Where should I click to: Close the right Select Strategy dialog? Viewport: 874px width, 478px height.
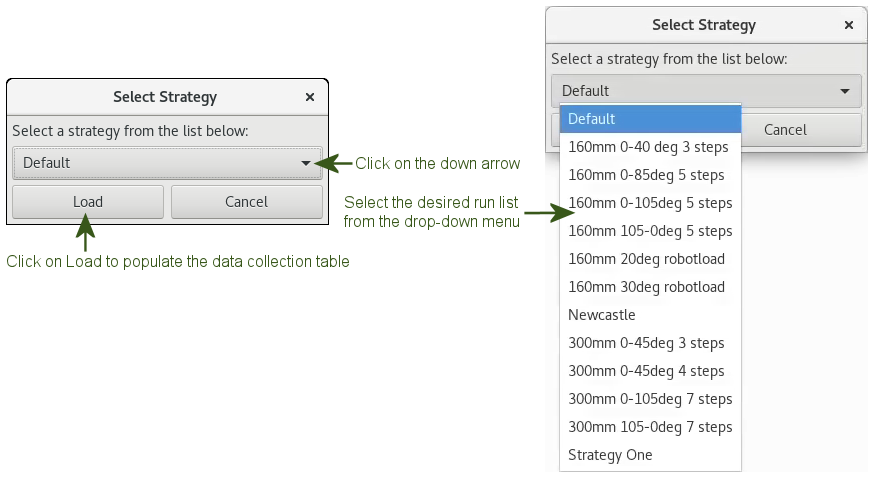849,25
